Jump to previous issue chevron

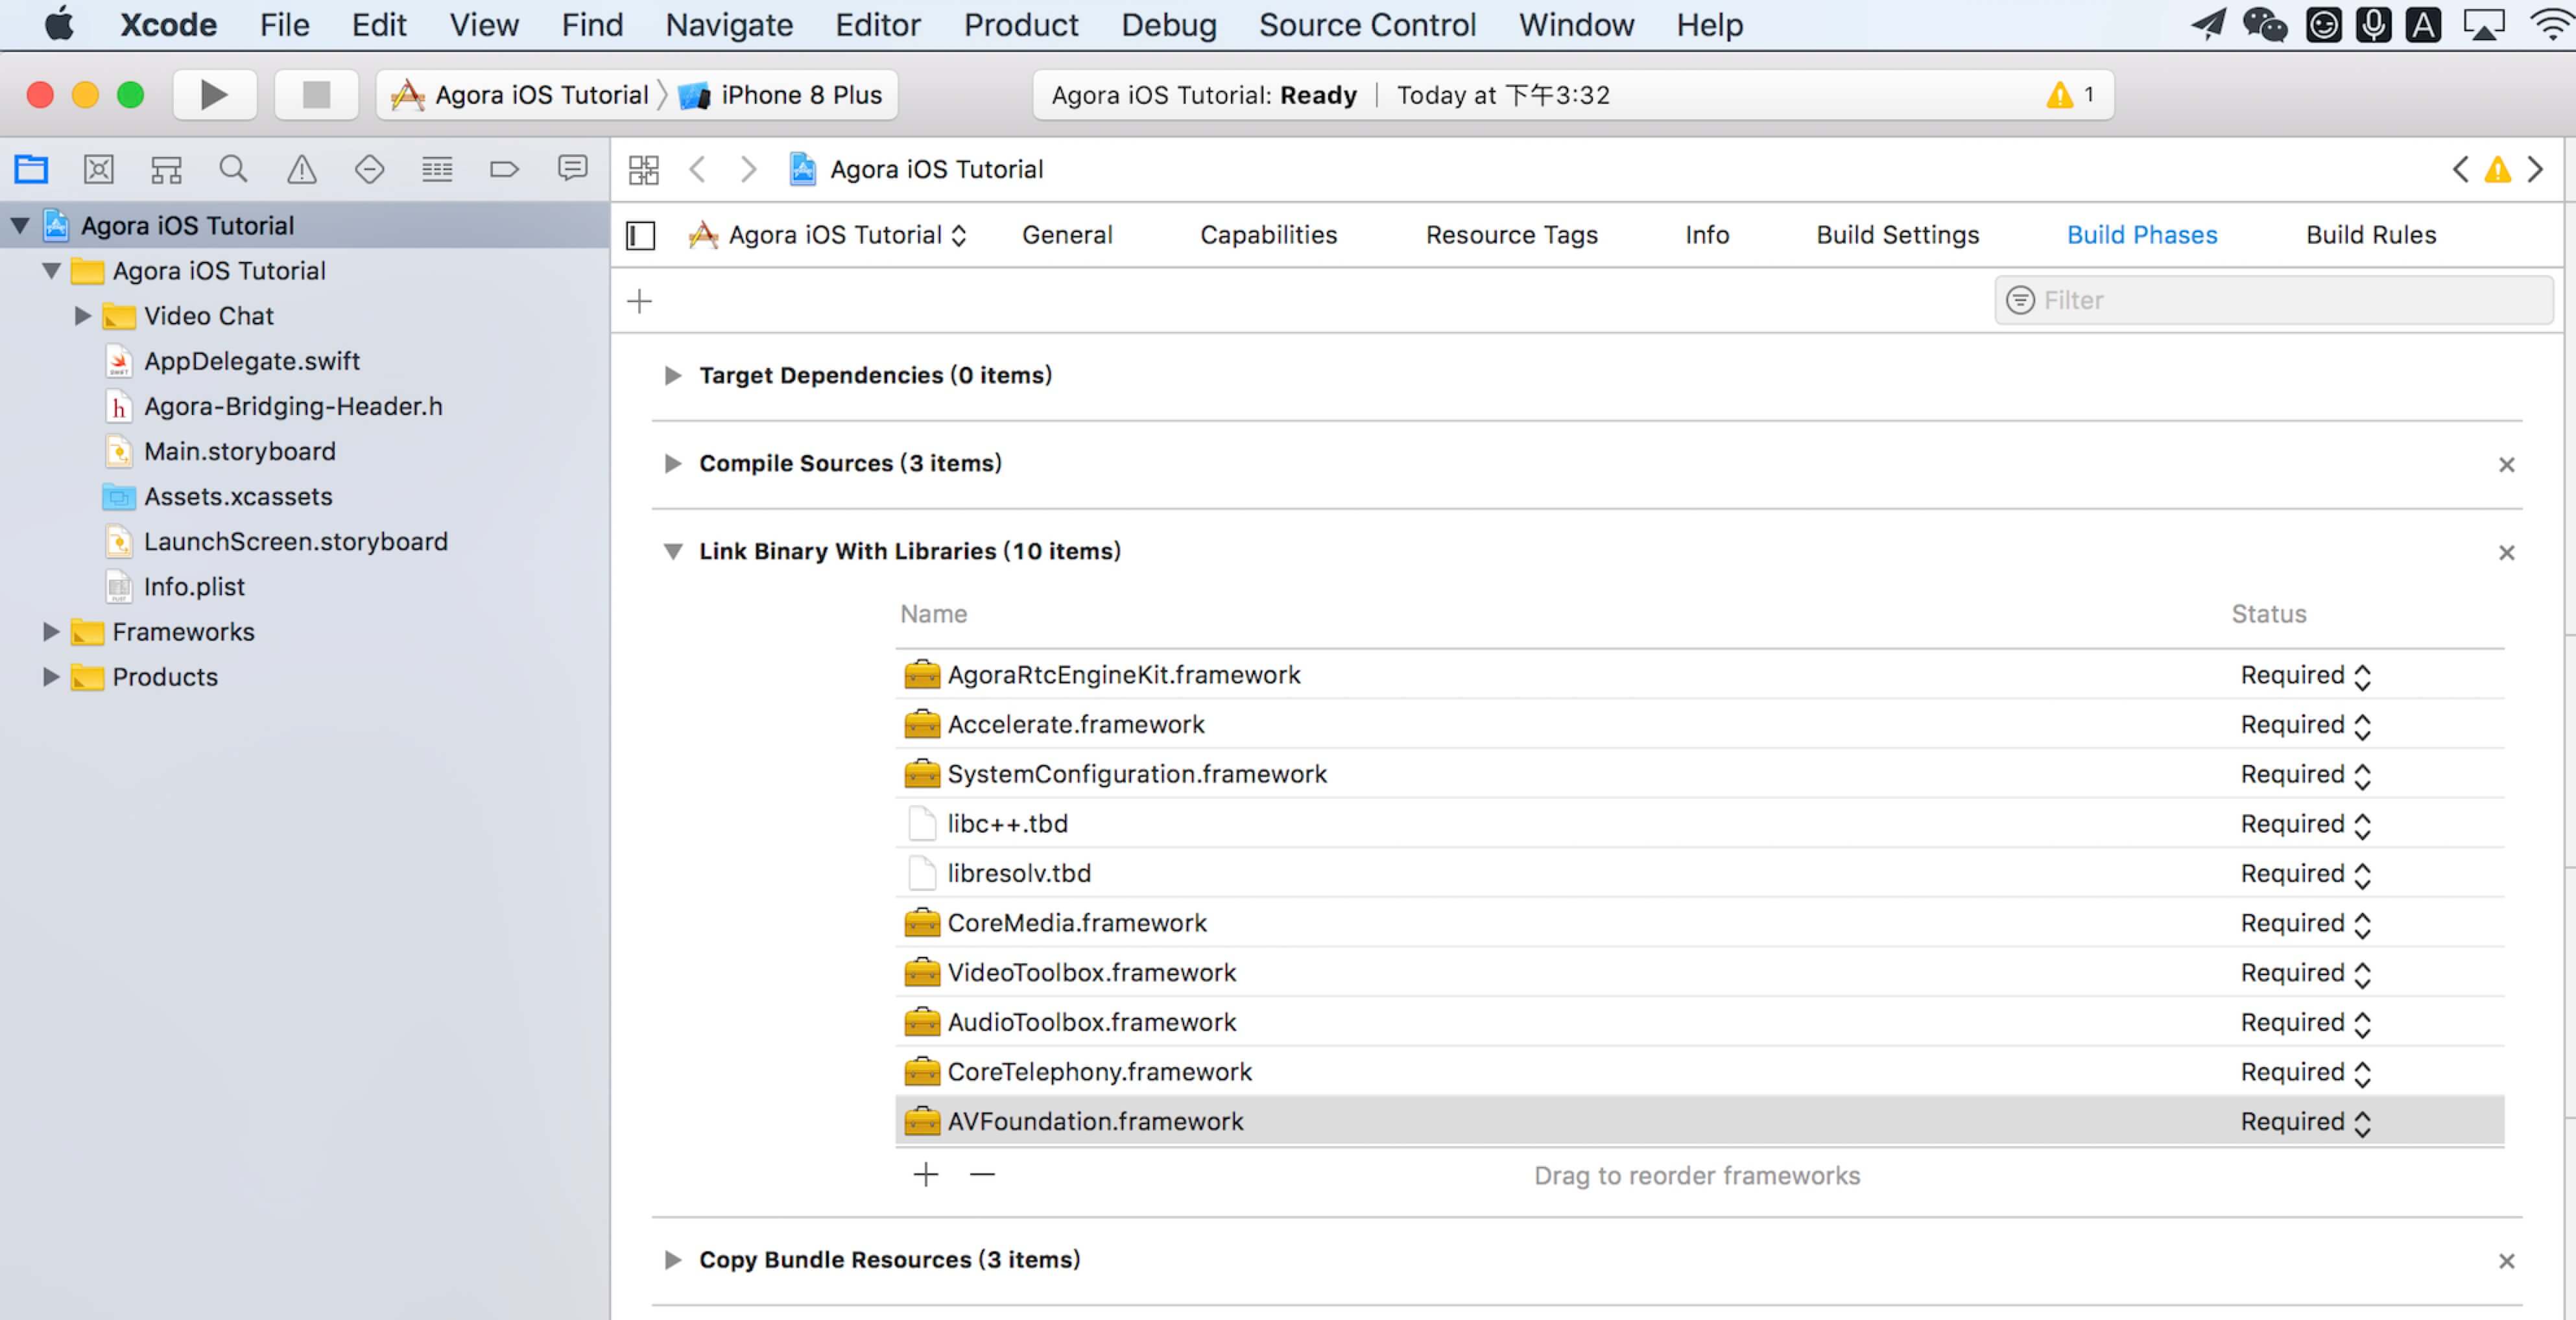coord(2460,169)
